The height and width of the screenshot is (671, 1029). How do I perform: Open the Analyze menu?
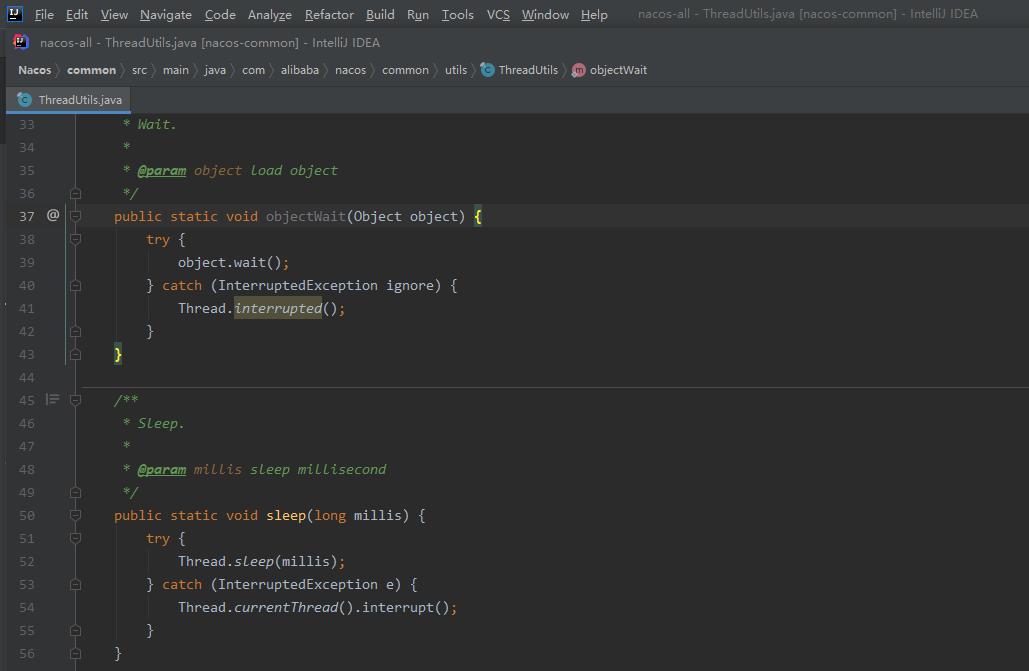(x=270, y=14)
